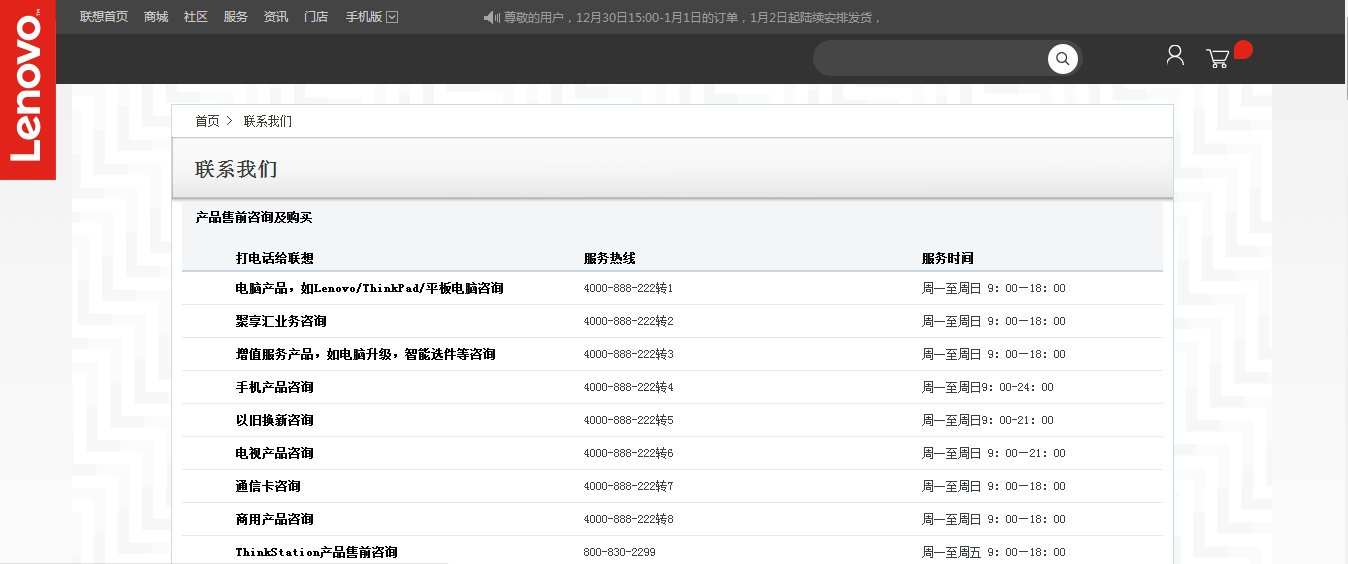Select the 通信卡咨询 row label
Image resolution: width=1348 pixels, height=564 pixels.
(x=268, y=486)
